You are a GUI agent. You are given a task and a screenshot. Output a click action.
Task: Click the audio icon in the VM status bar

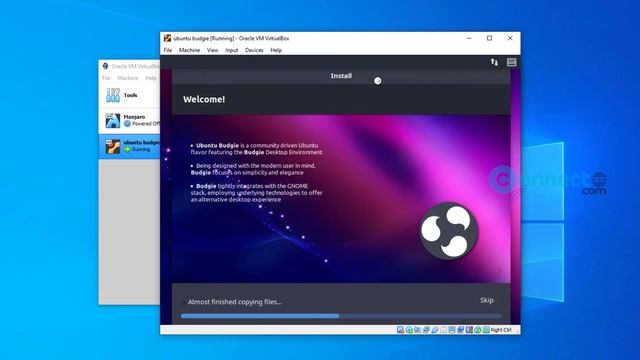(x=417, y=330)
